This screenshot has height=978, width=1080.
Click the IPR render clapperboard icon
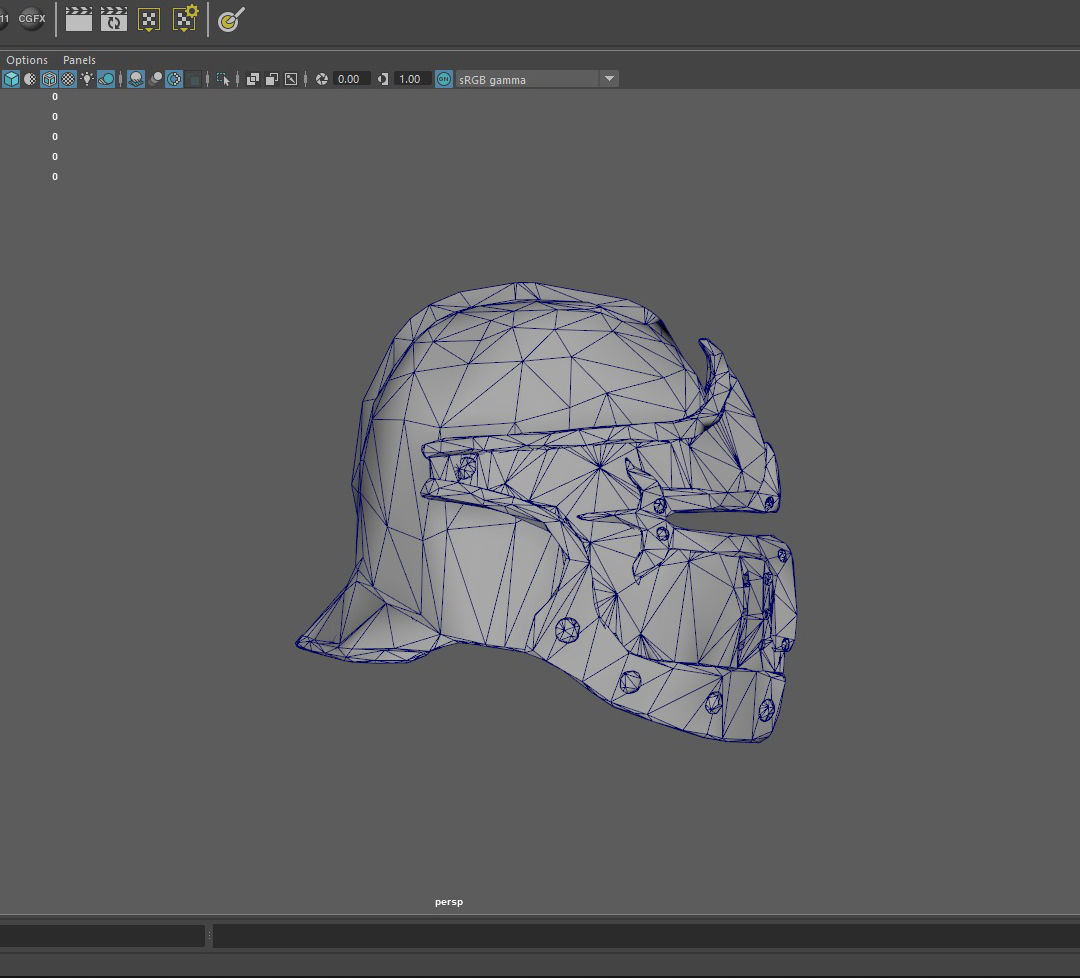click(114, 19)
